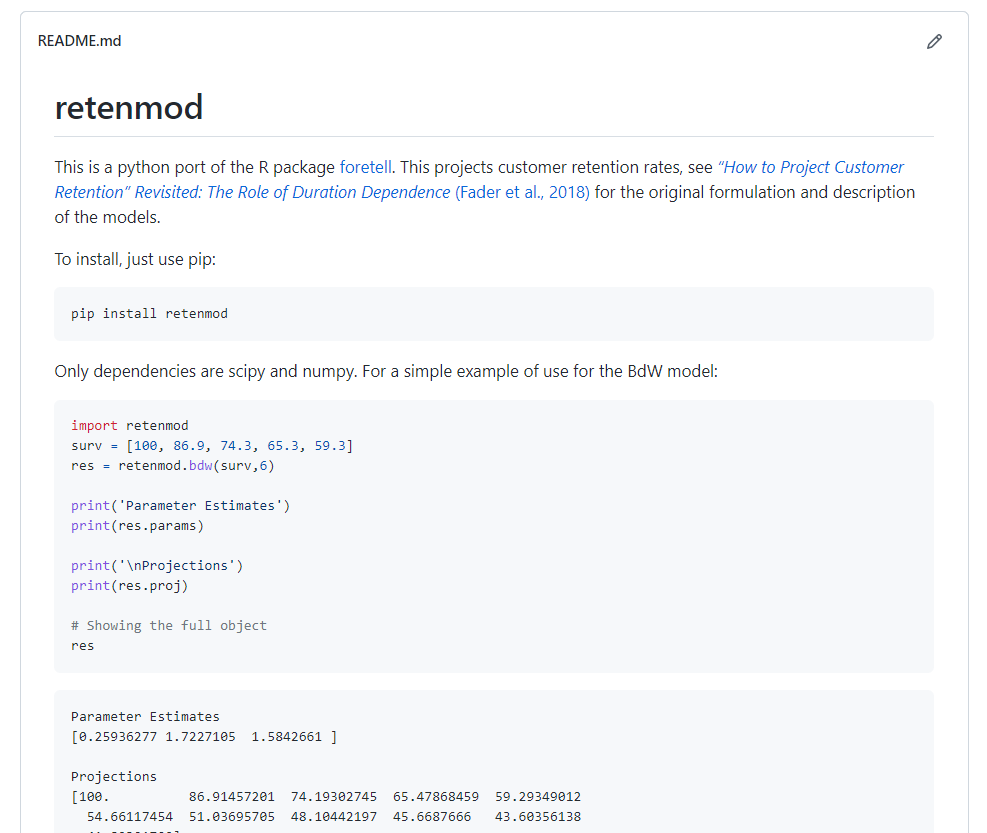The height and width of the screenshot is (833, 987).
Task: Click the "# Showing the full object" comment
Action: coord(169,625)
